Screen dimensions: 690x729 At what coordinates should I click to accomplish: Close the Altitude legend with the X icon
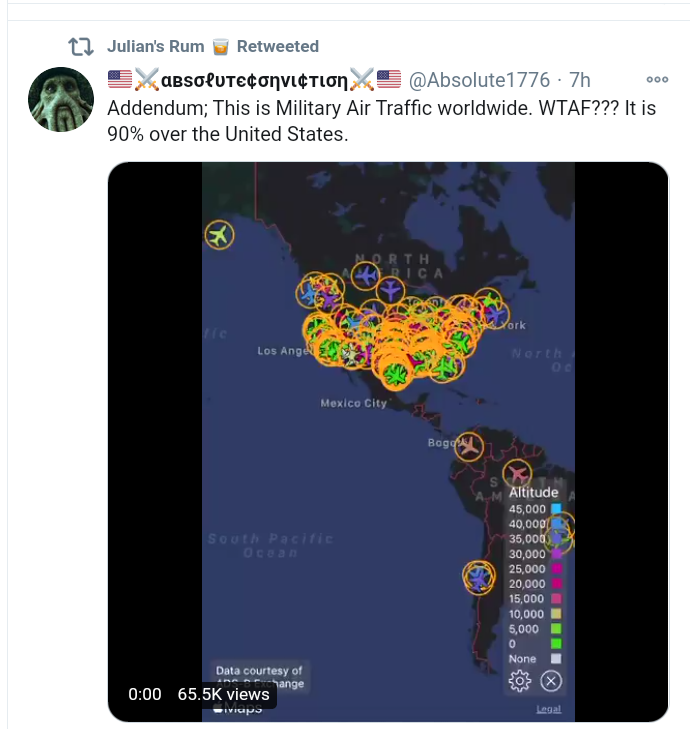(x=551, y=681)
